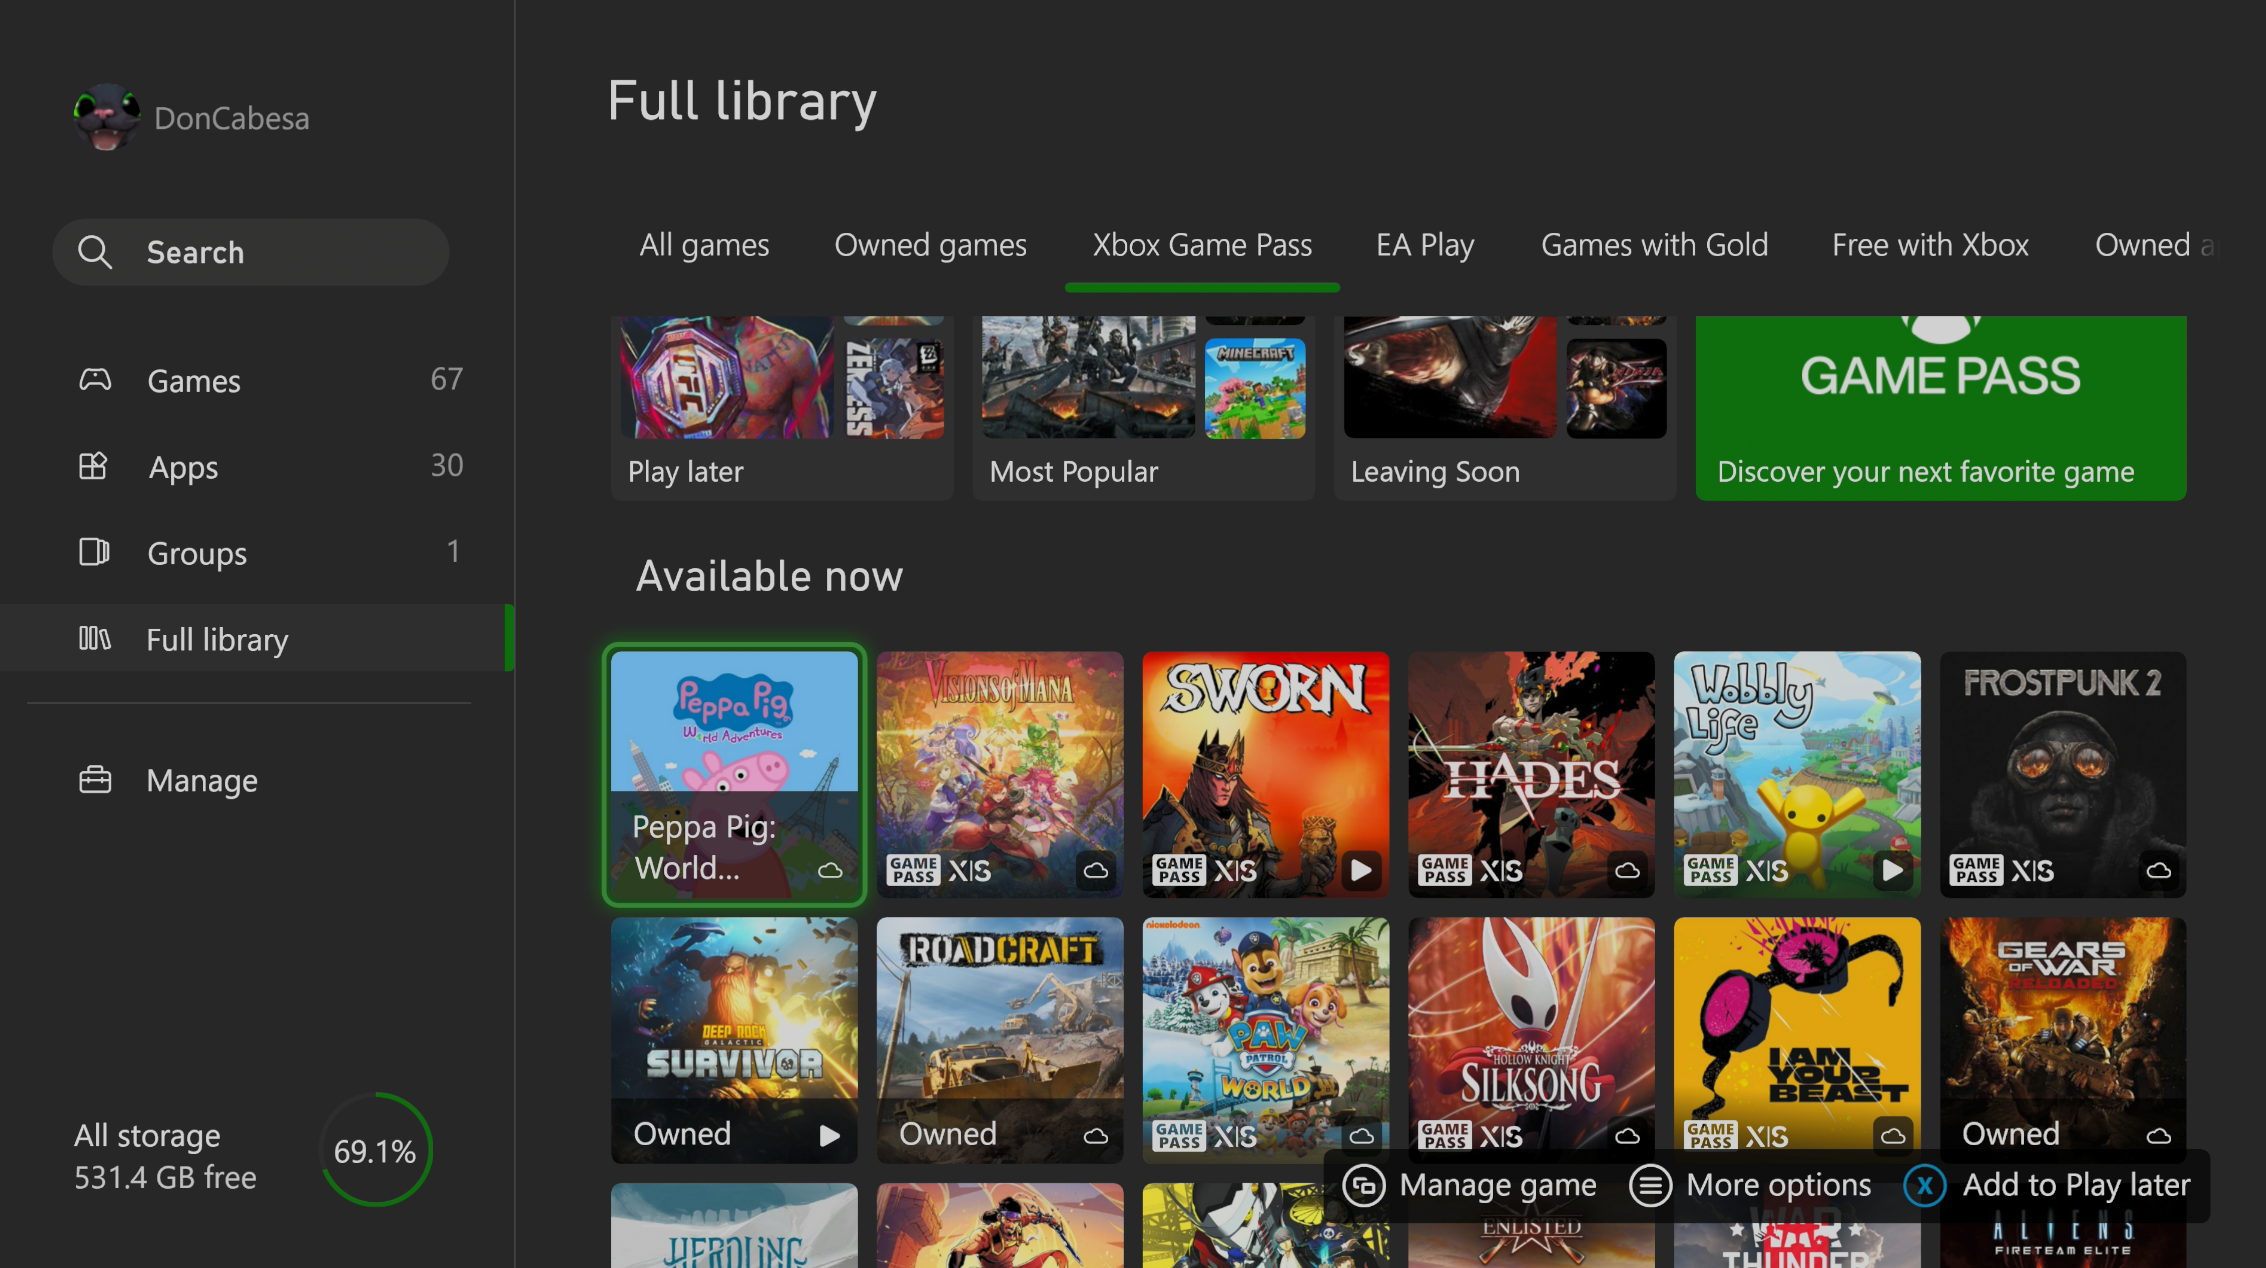
Task: Select Full library in sidebar
Action: click(x=217, y=640)
